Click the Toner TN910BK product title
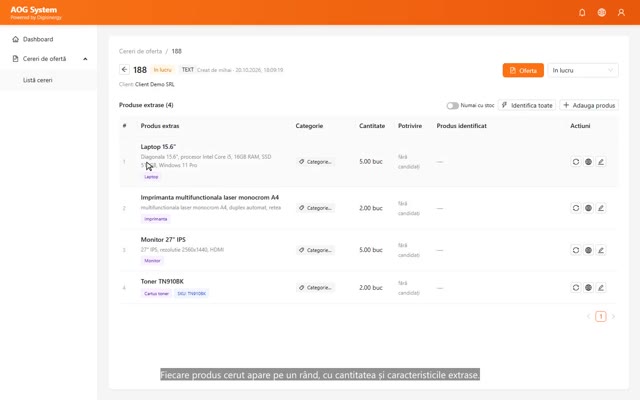 coord(162,281)
